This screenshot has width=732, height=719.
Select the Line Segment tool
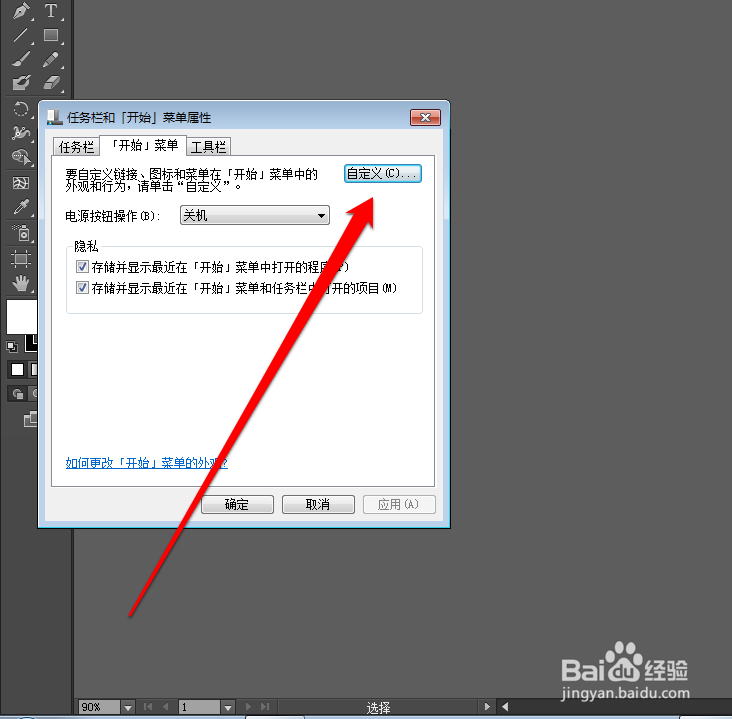pos(21,35)
